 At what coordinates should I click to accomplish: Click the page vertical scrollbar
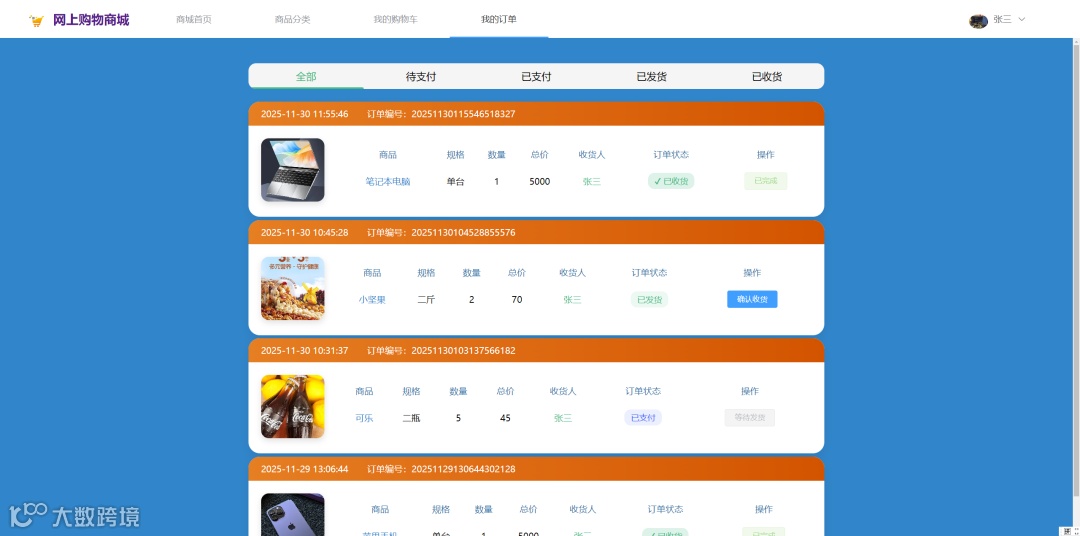click(x=1076, y=268)
